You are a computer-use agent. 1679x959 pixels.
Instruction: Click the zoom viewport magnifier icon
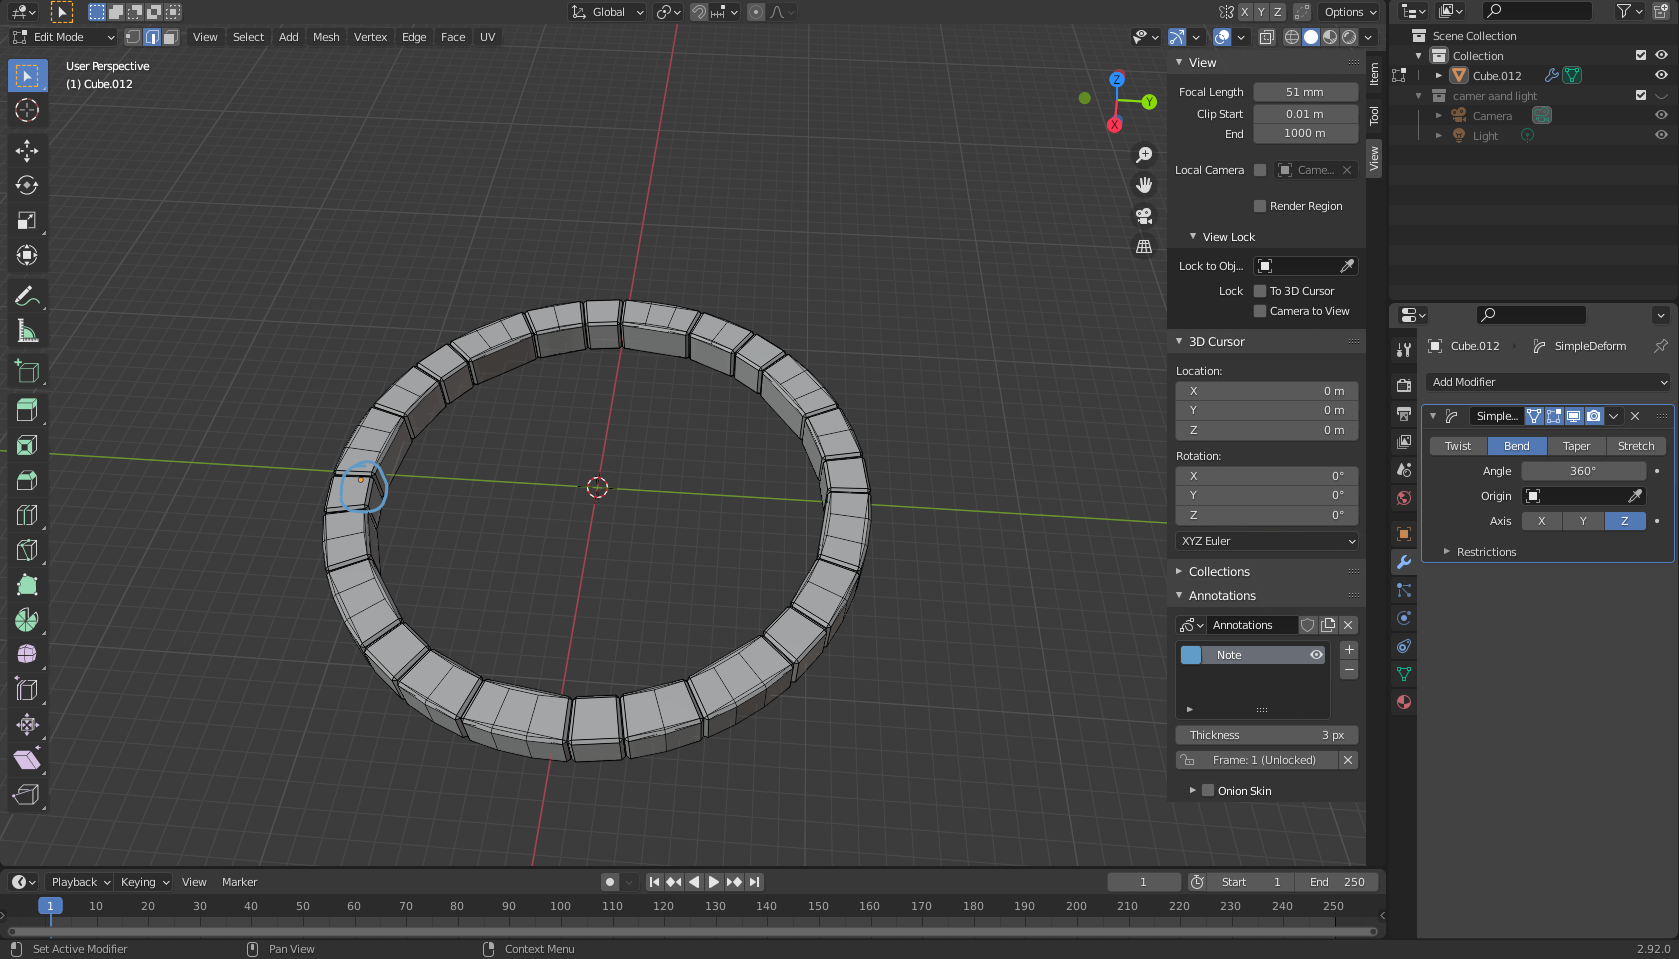[x=1144, y=155]
